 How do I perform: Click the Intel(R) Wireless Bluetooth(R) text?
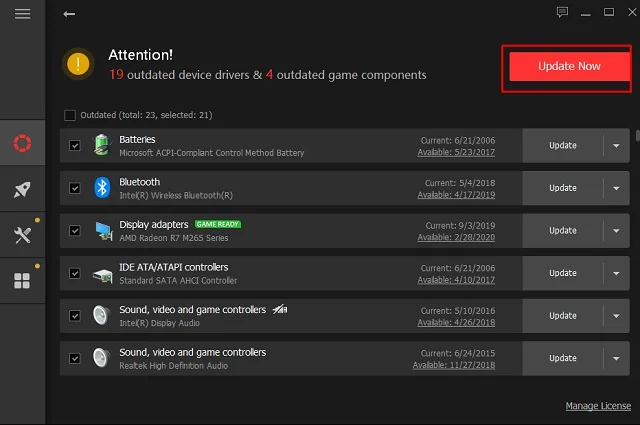coord(176,196)
